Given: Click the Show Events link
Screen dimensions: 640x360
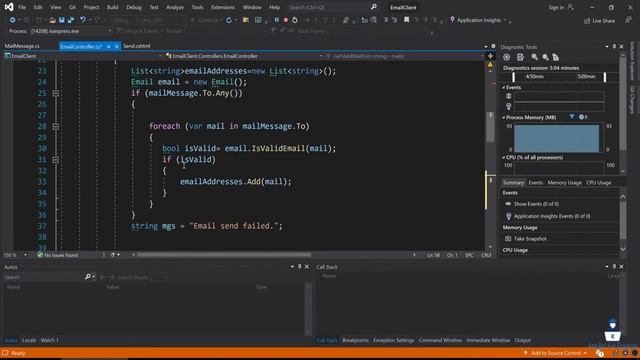Looking at the screenshot, I should pos(536,204).
